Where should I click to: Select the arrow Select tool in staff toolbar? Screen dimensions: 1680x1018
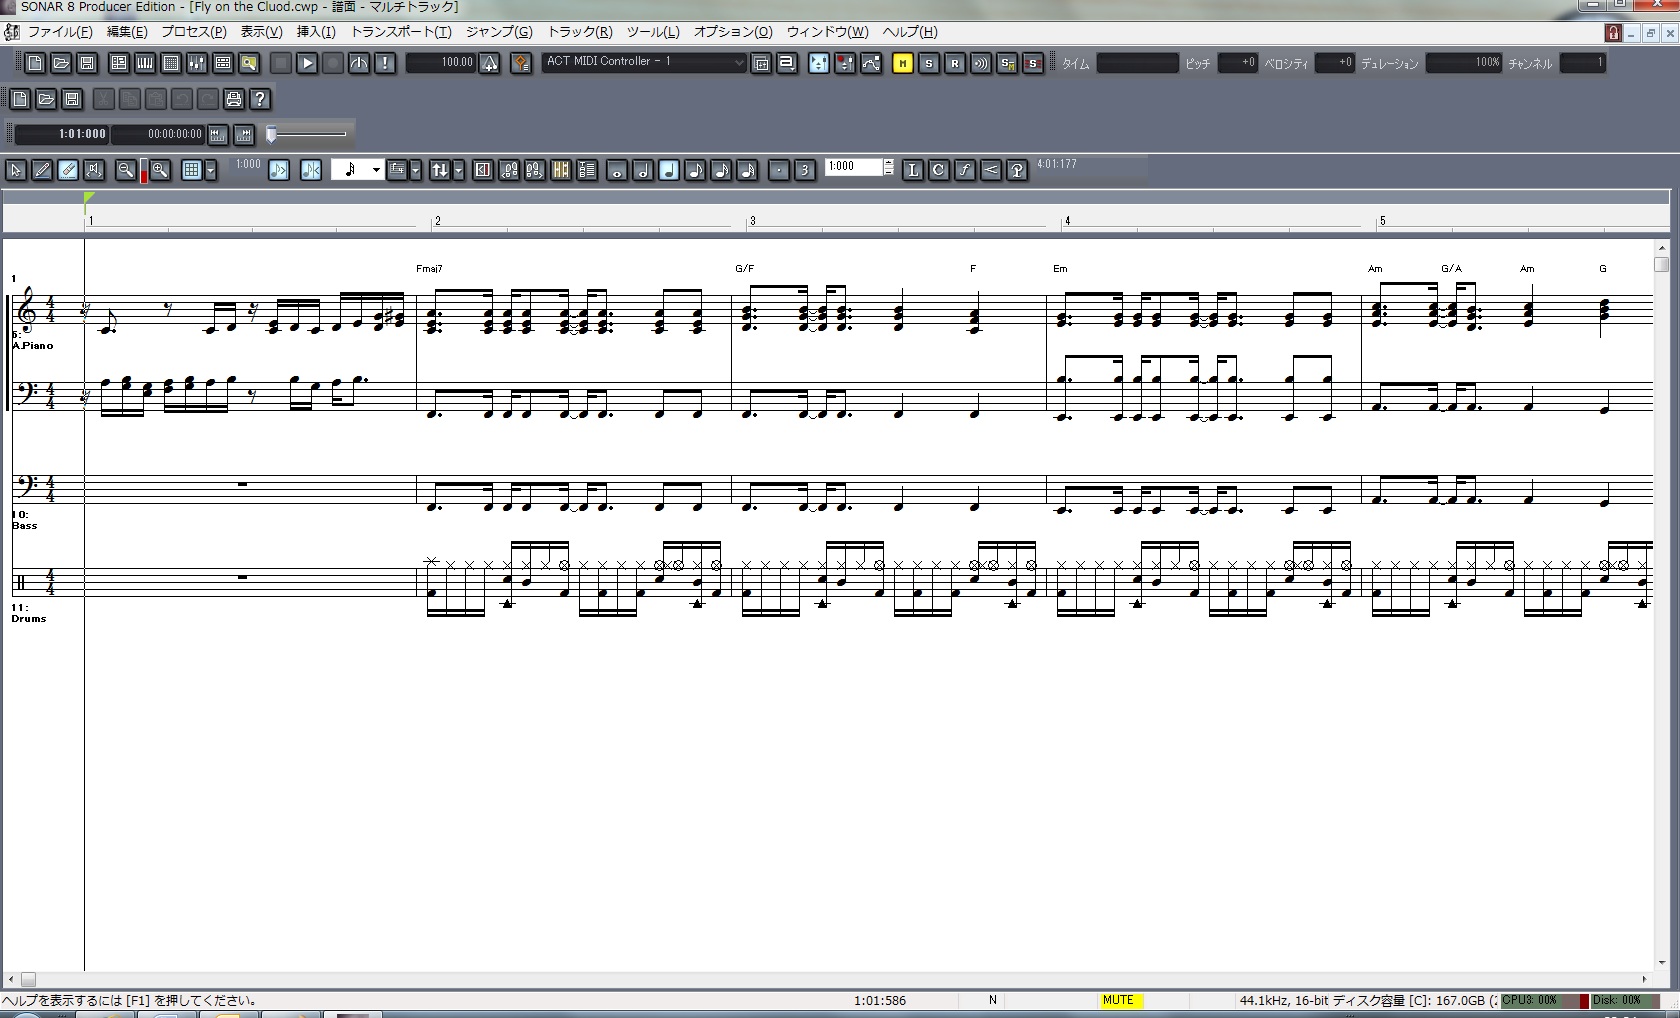tap(16, 170)
